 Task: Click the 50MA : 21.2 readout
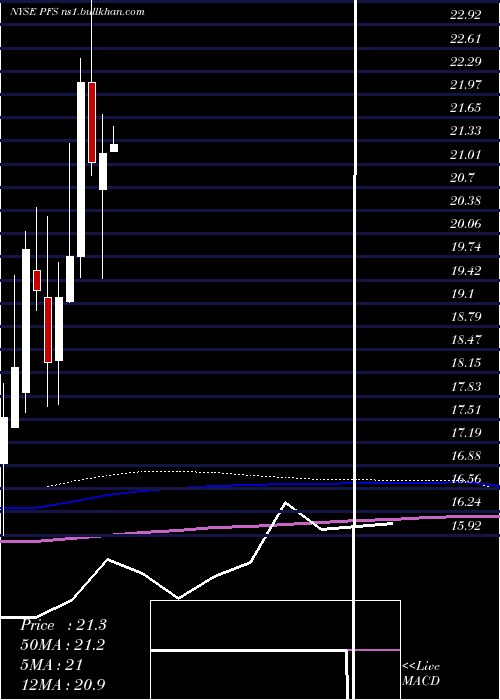[62, 645]
